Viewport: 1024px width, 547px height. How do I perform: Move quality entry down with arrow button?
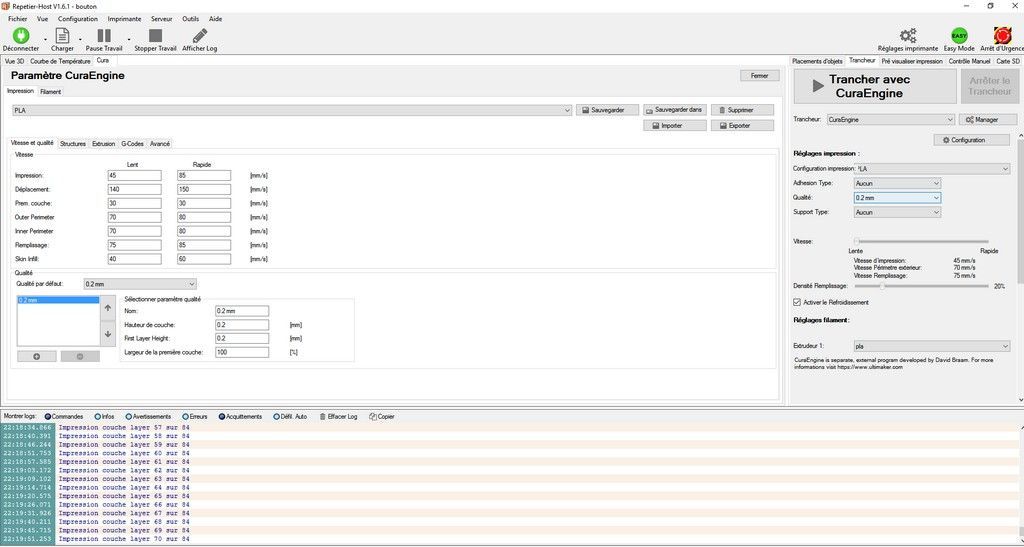108,334
